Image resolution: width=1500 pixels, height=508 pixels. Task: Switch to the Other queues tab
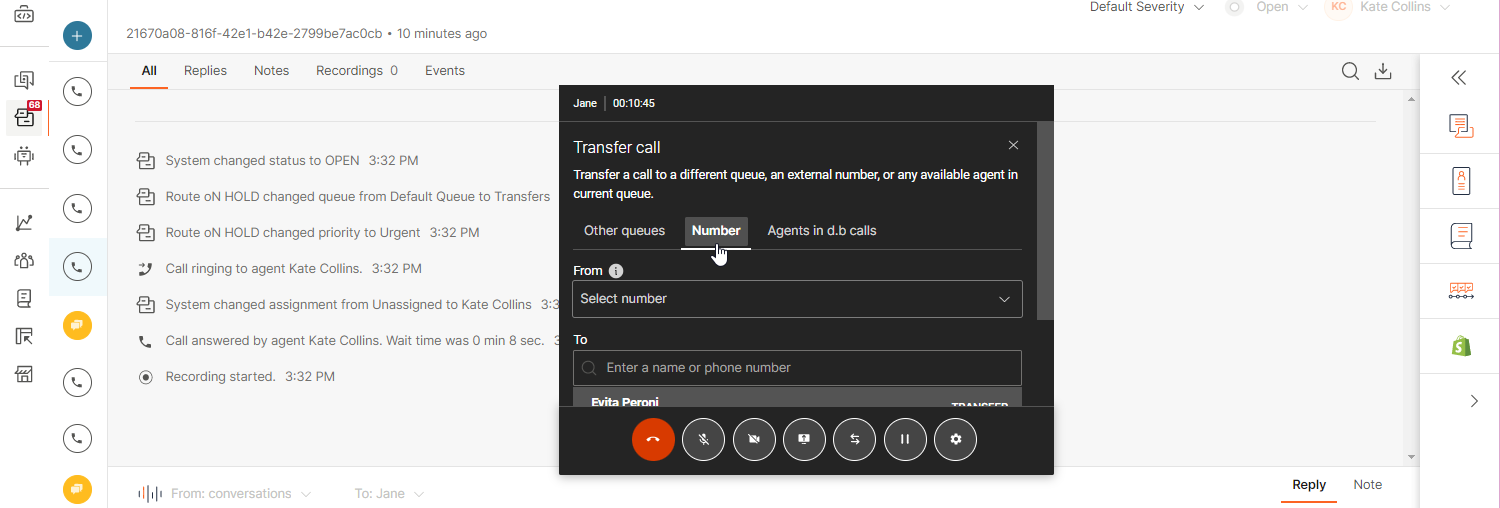(x=624, y=231)
